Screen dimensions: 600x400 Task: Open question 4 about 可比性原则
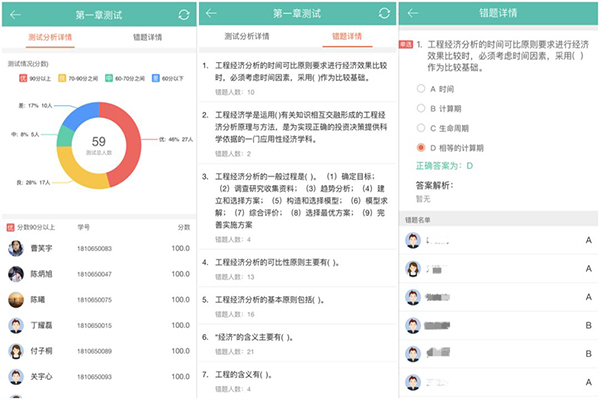coord(298,268)
